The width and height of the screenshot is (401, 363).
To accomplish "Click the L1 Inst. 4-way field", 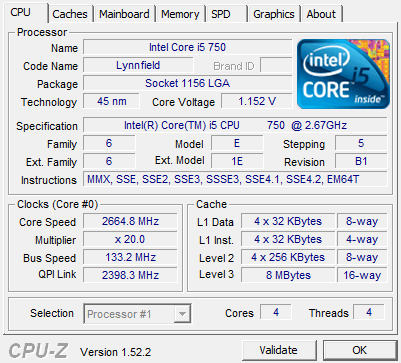I will pyautogui.click(x=362, y=239).
